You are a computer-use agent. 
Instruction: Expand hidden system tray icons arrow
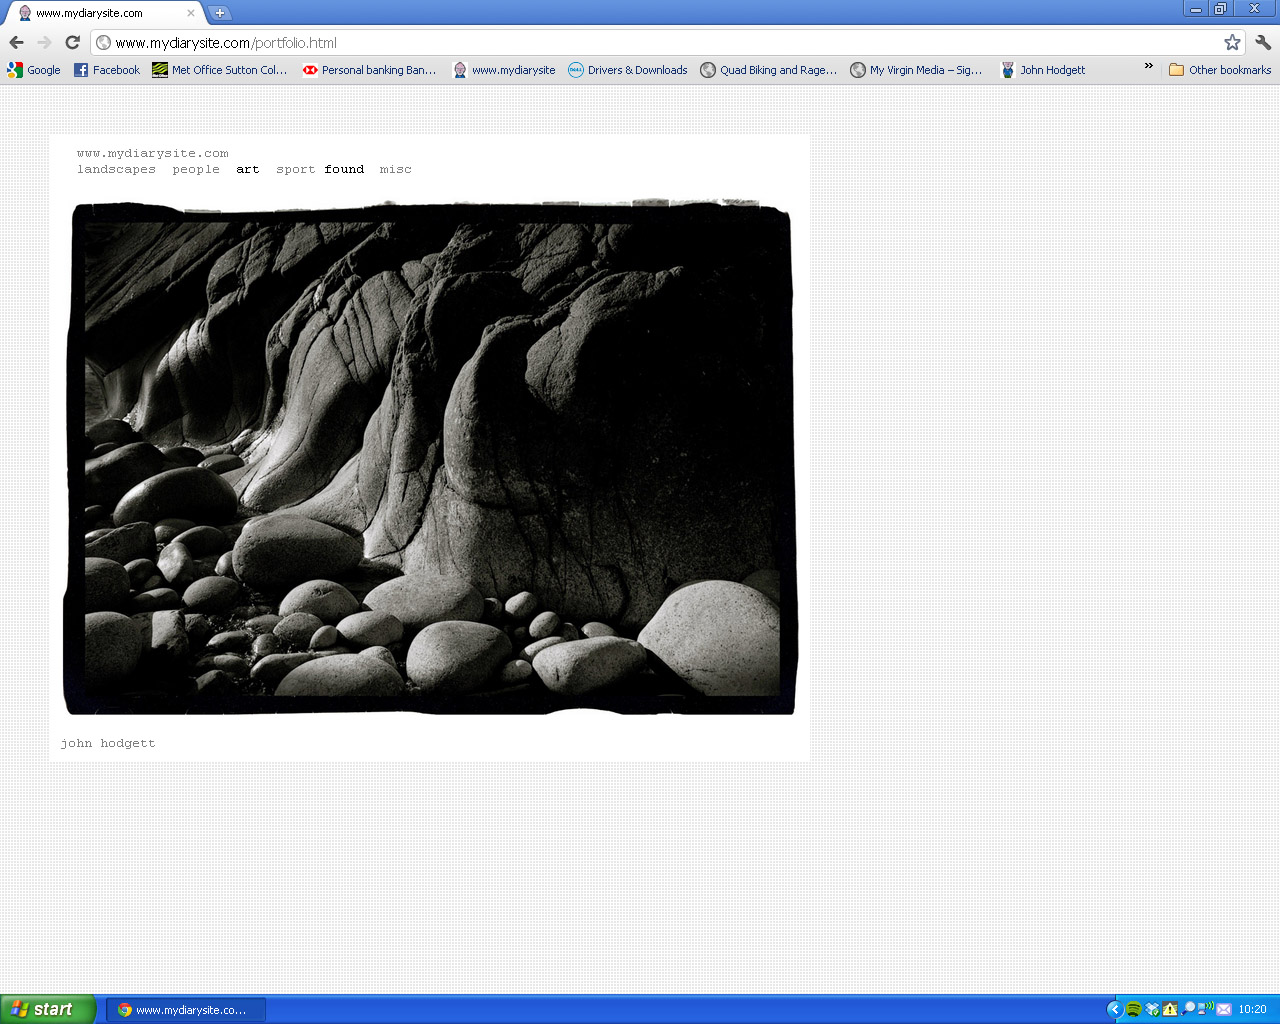[x=1114, y=1009]
